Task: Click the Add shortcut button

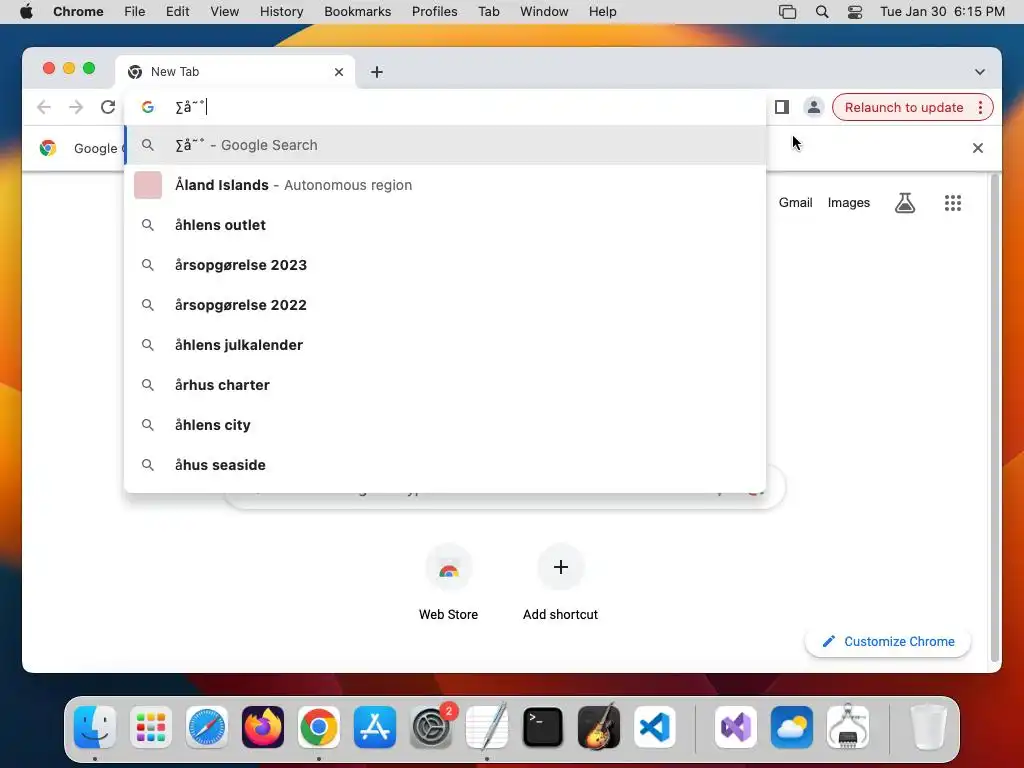Action: [x=560, y=583]
